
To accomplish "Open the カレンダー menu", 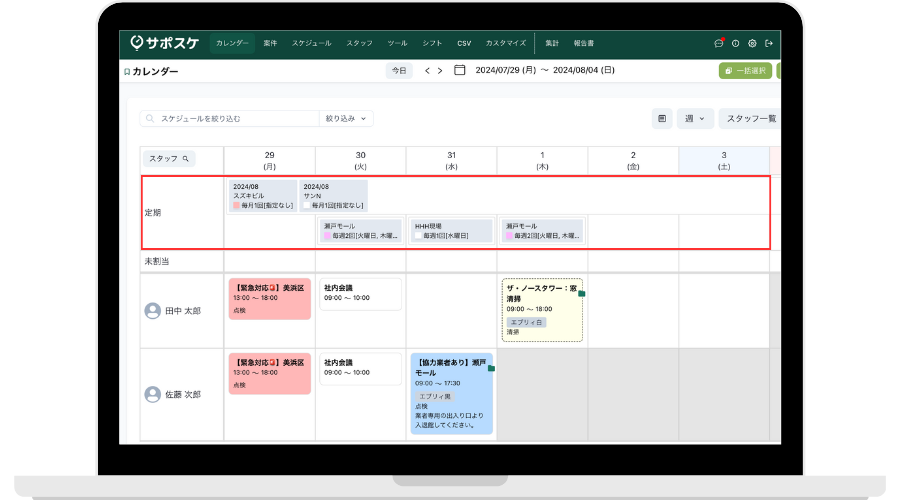I will pos(232,43).
